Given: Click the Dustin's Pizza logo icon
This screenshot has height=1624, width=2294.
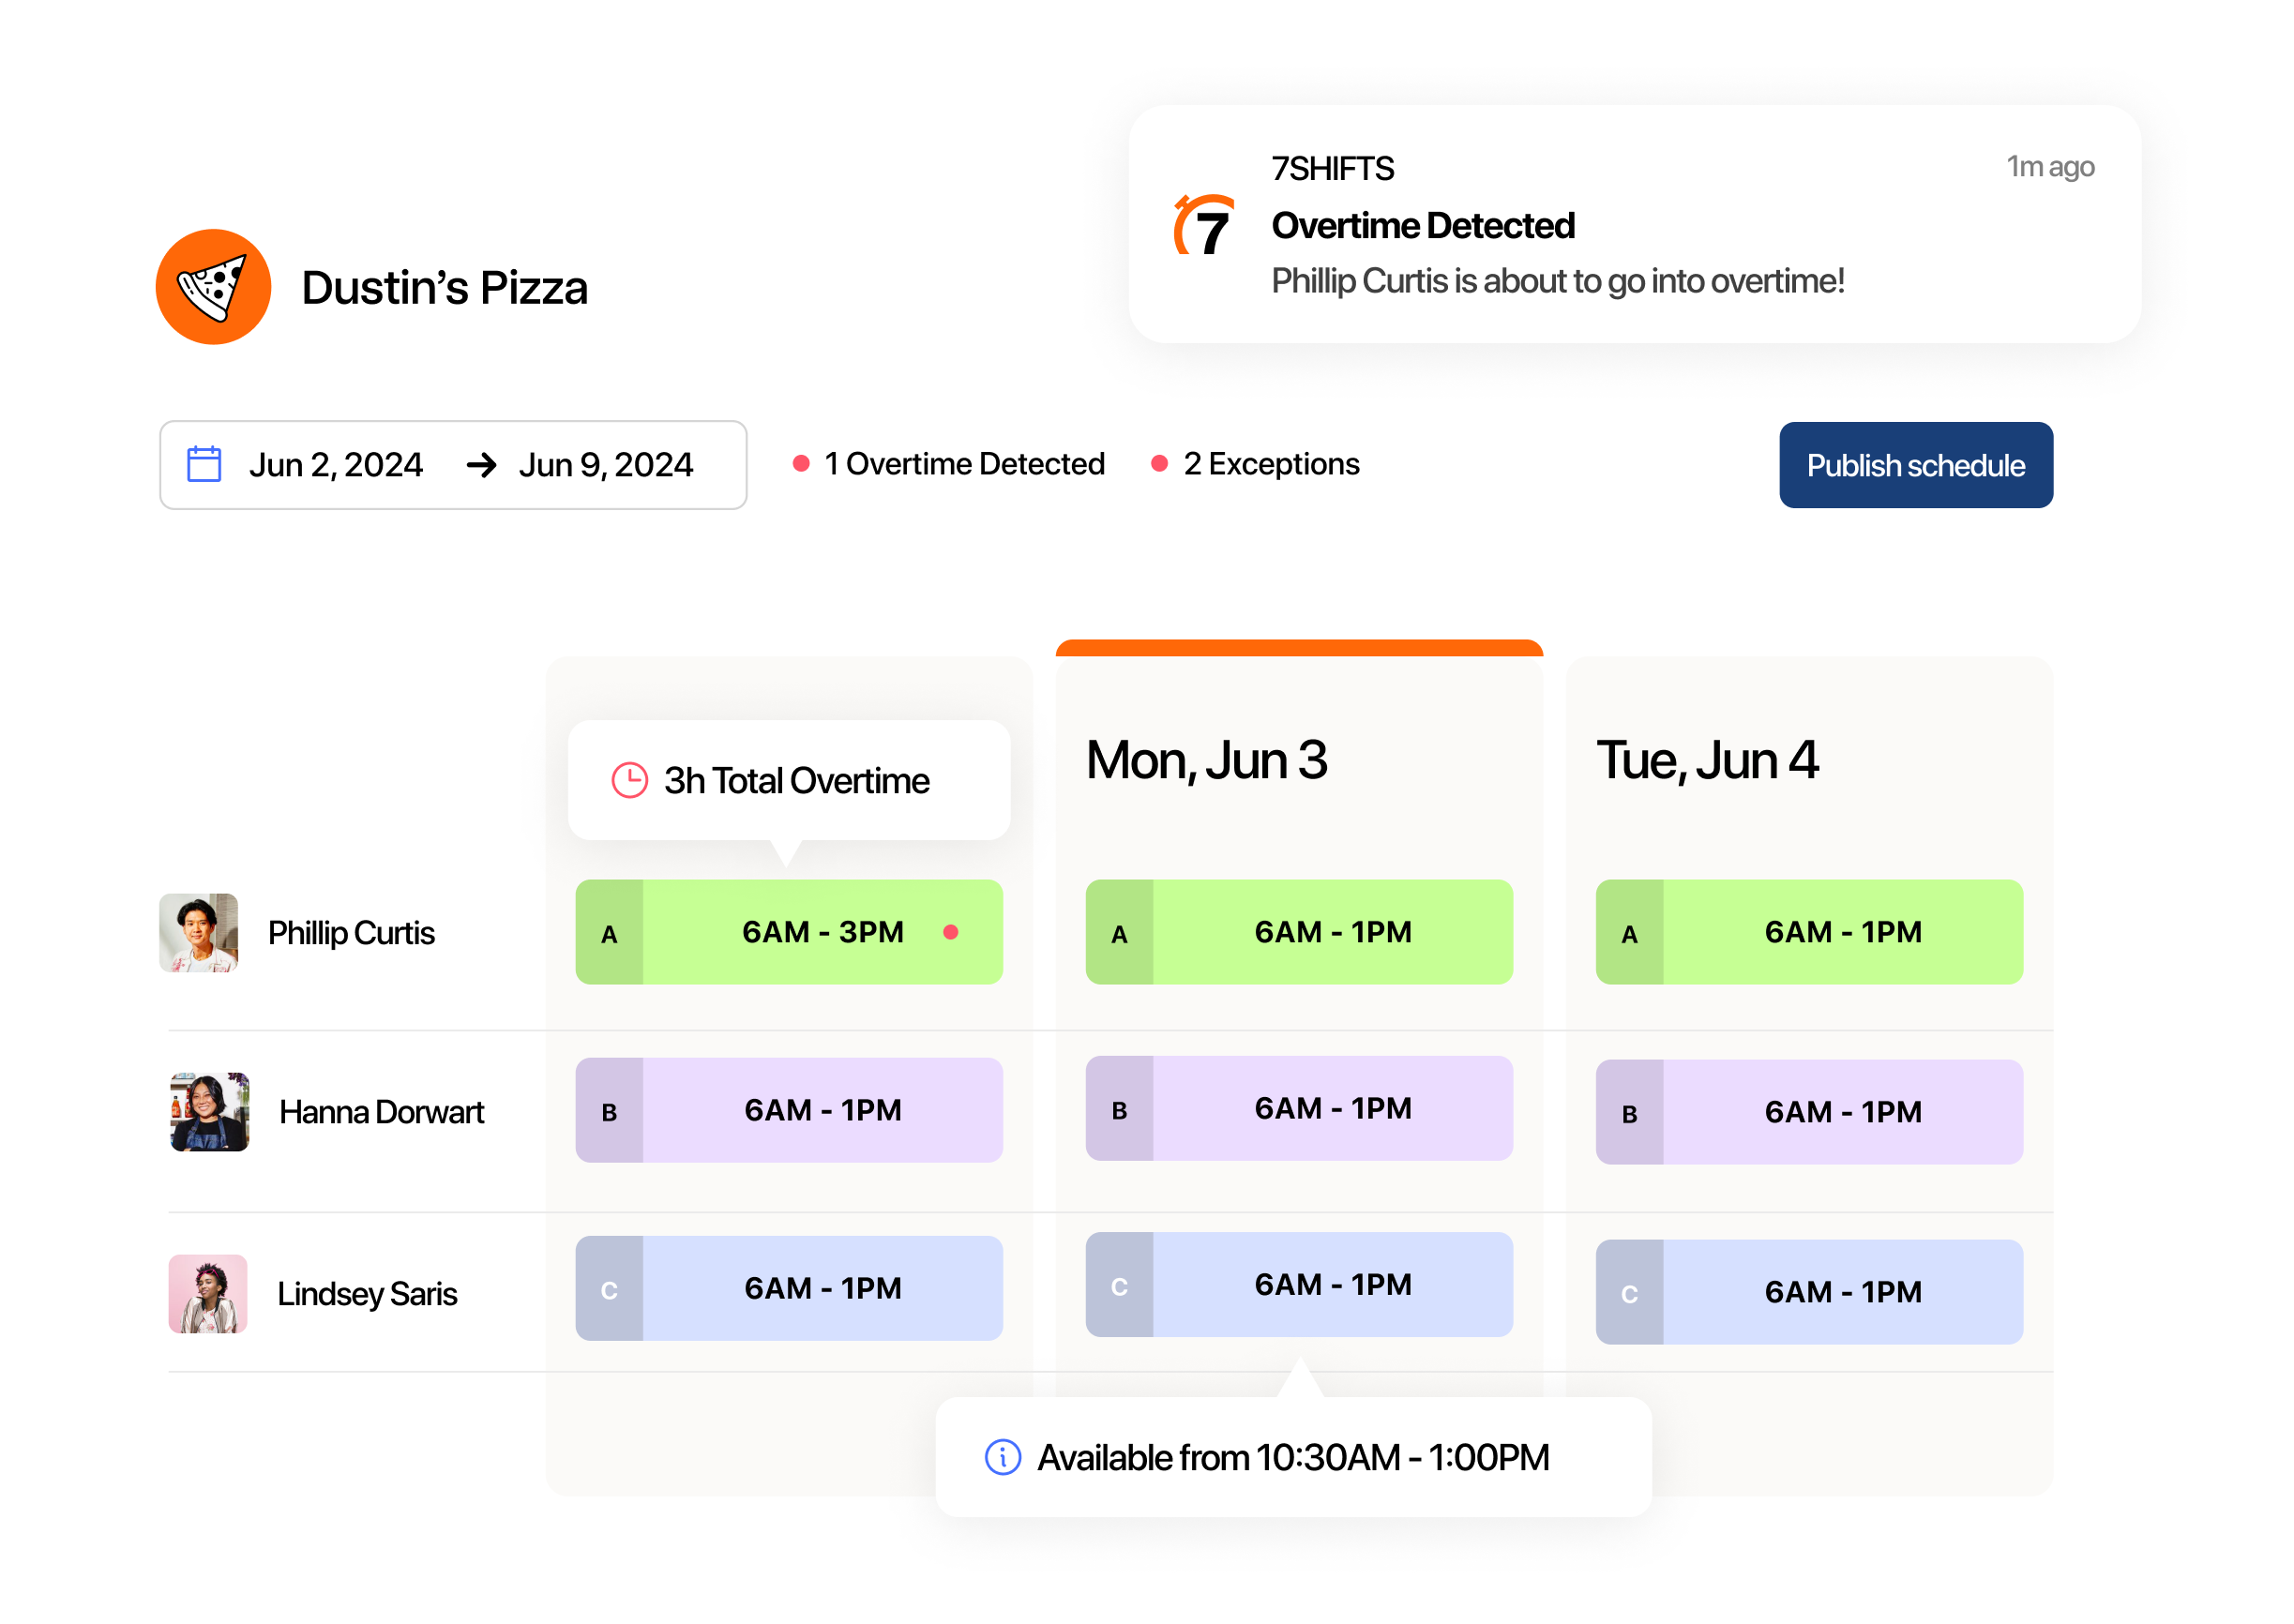Looking at the screenshot, I should tap(214, 287).
